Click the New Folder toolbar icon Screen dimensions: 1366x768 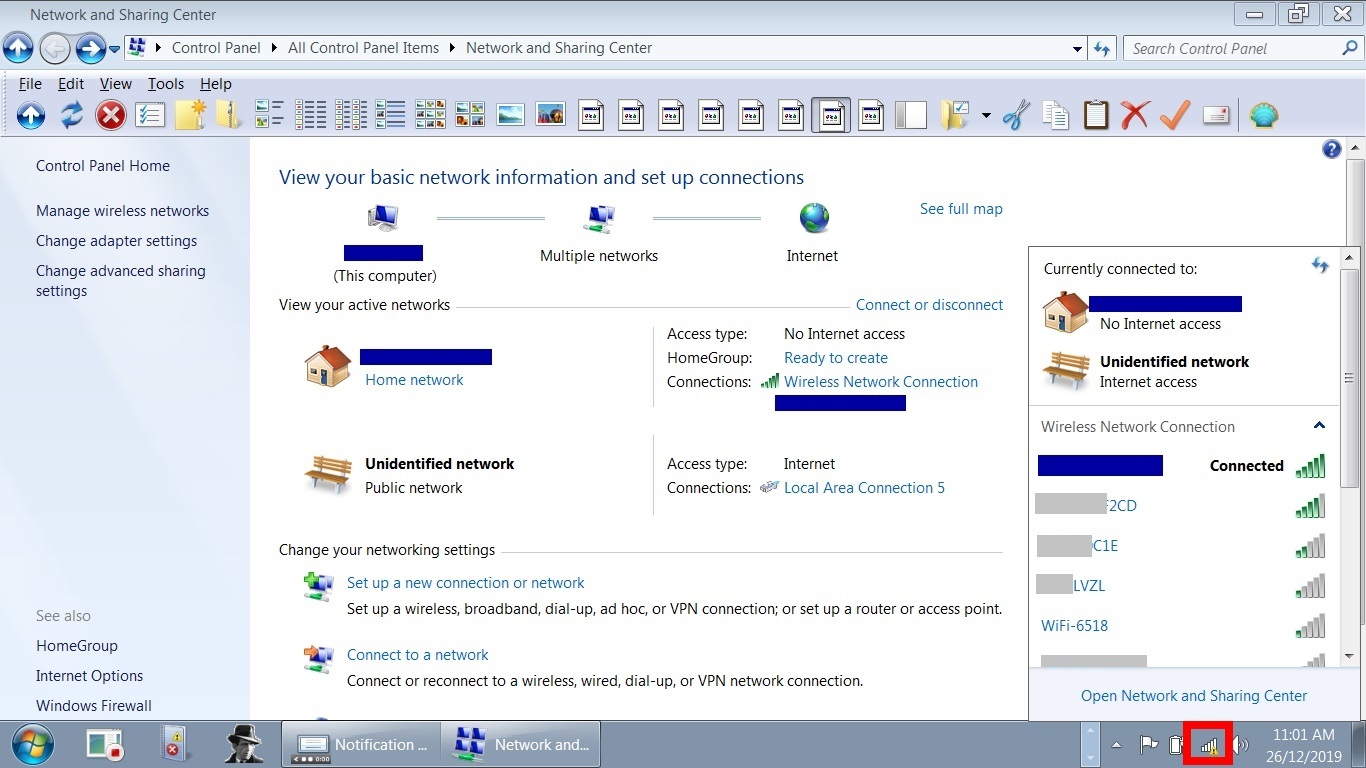click(190, 116)
